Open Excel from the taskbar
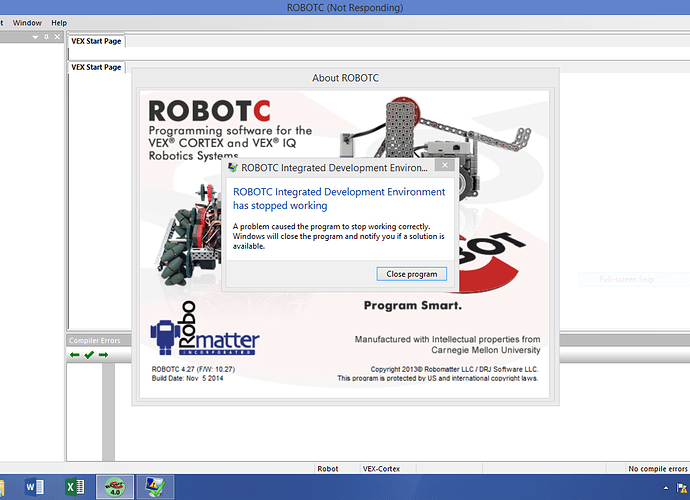This screenshot has width=690, height=500. [x=75, y=487]
